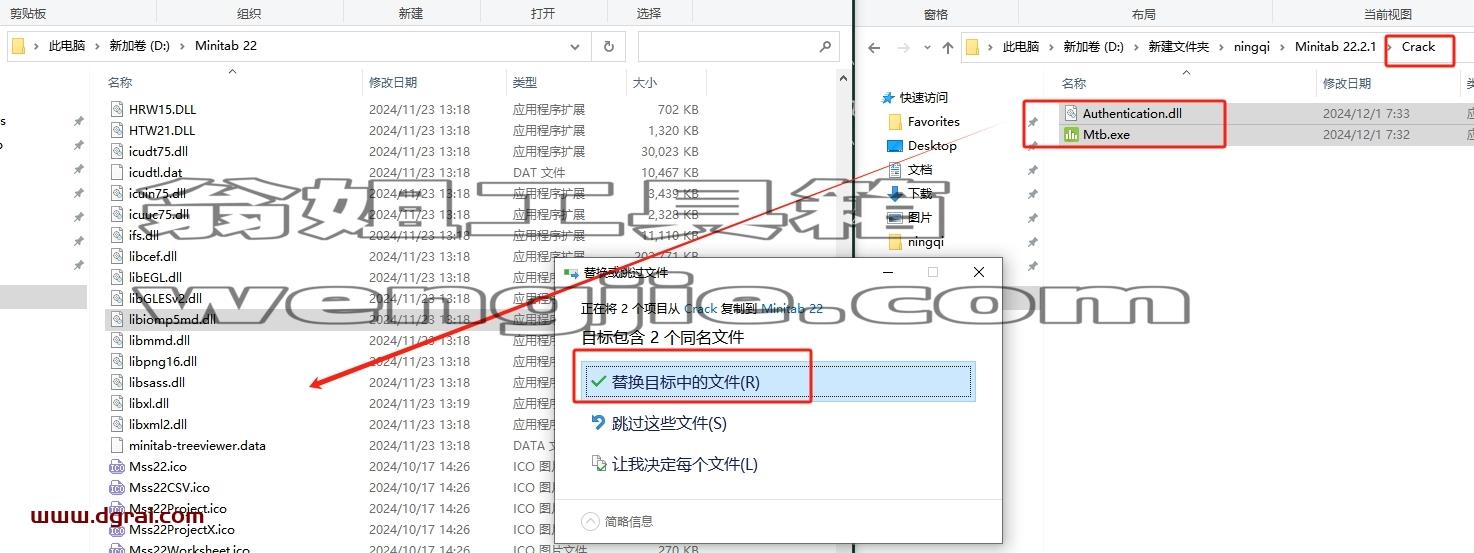Select libxml2.dll file

tap(158, 425)
